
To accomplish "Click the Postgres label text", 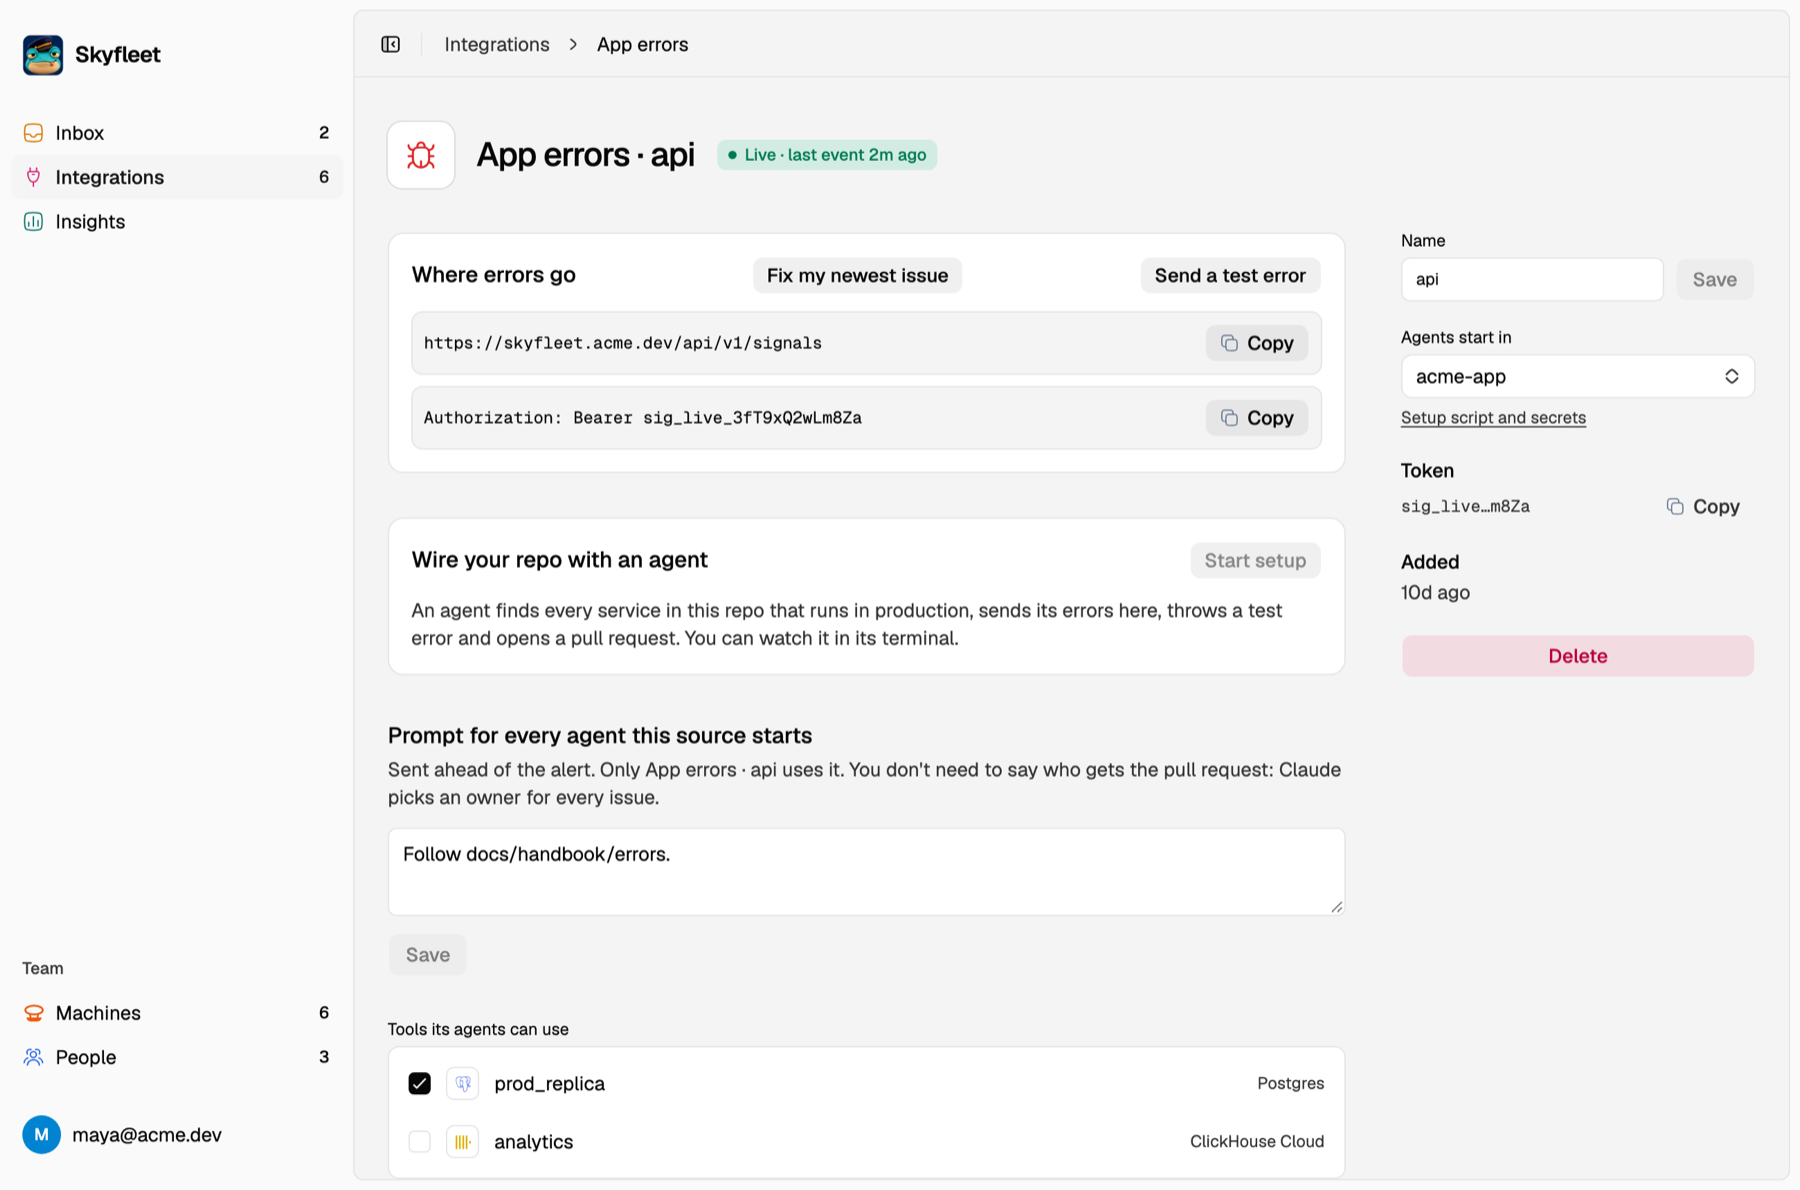I will 1290,1084.
